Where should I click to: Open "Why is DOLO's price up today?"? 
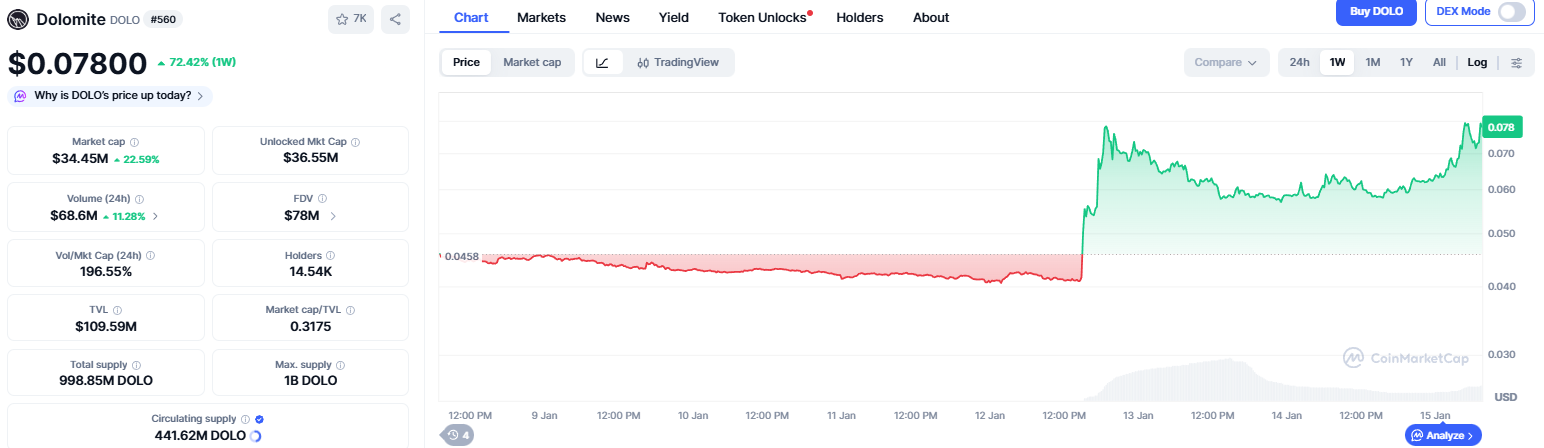pyautogui.click(x=110, y=96)
